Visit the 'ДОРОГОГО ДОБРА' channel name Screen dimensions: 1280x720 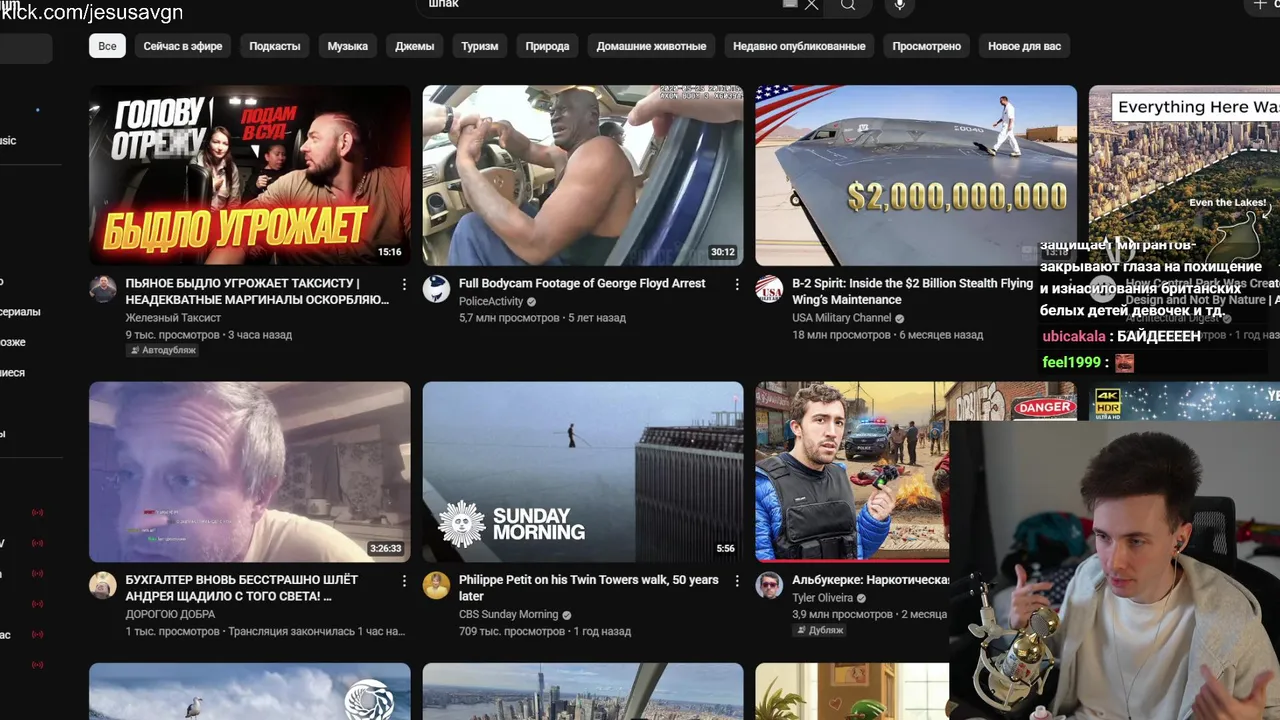click(170, 614)
